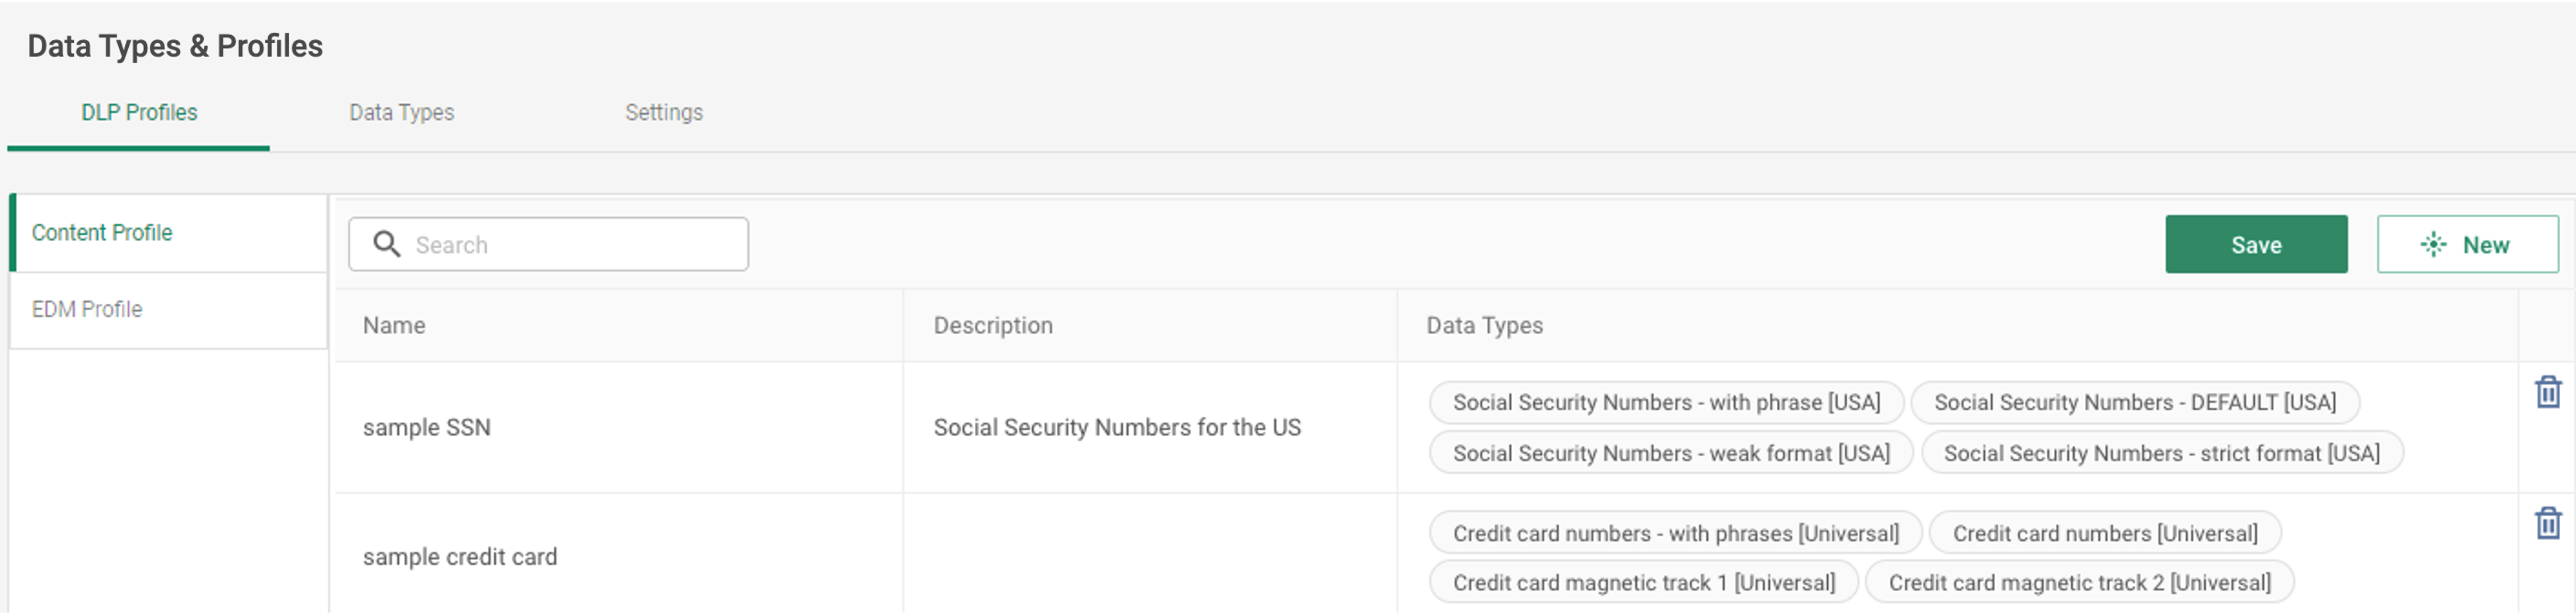Click 'Credit card magnetic track 1 [Universal]' tag
The image size is (2576, 614).
(x=1643, y=583)
